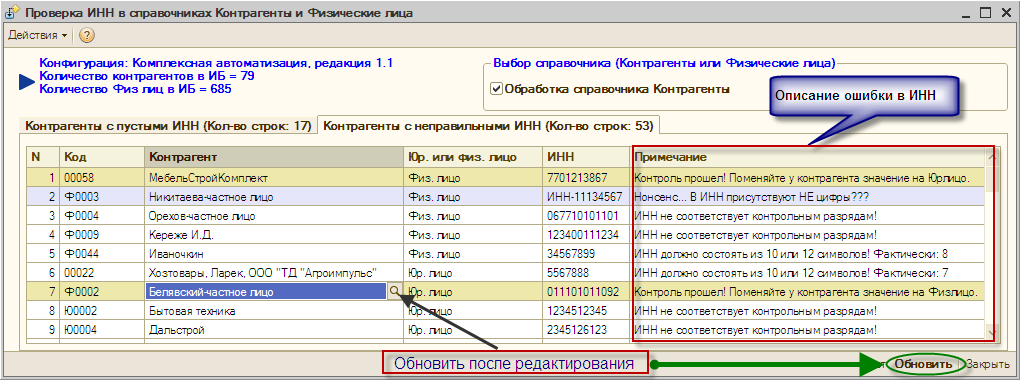Select the Орехов-частное лицо cell
The height and width of the screenshot is (380, 1020).
[x=274, y=215]
